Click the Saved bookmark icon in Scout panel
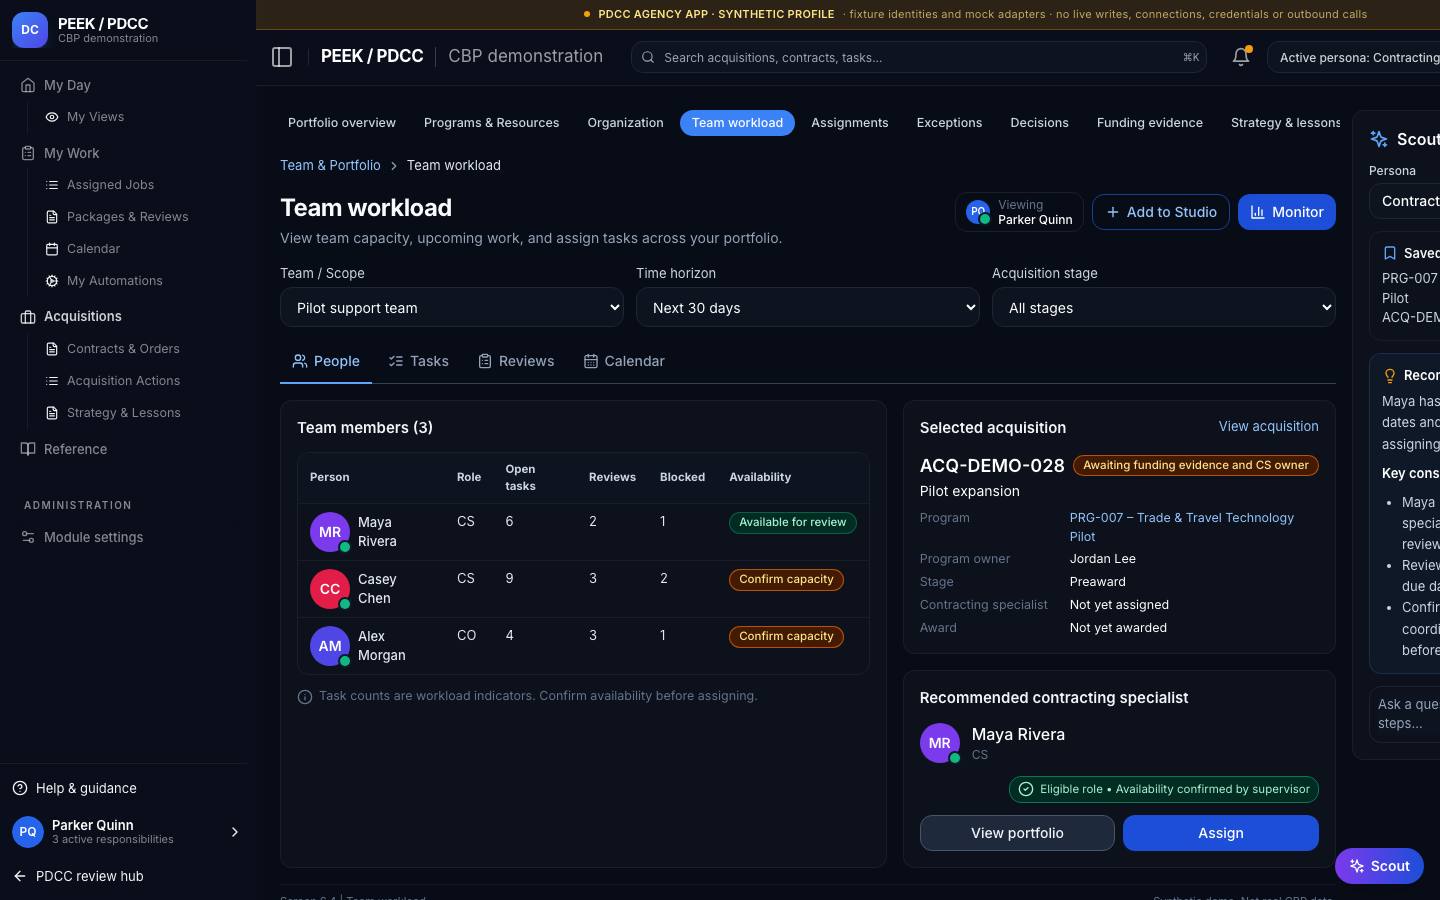The width and height of the screenshot is (1440, 900). click(x=1390, y=253)
